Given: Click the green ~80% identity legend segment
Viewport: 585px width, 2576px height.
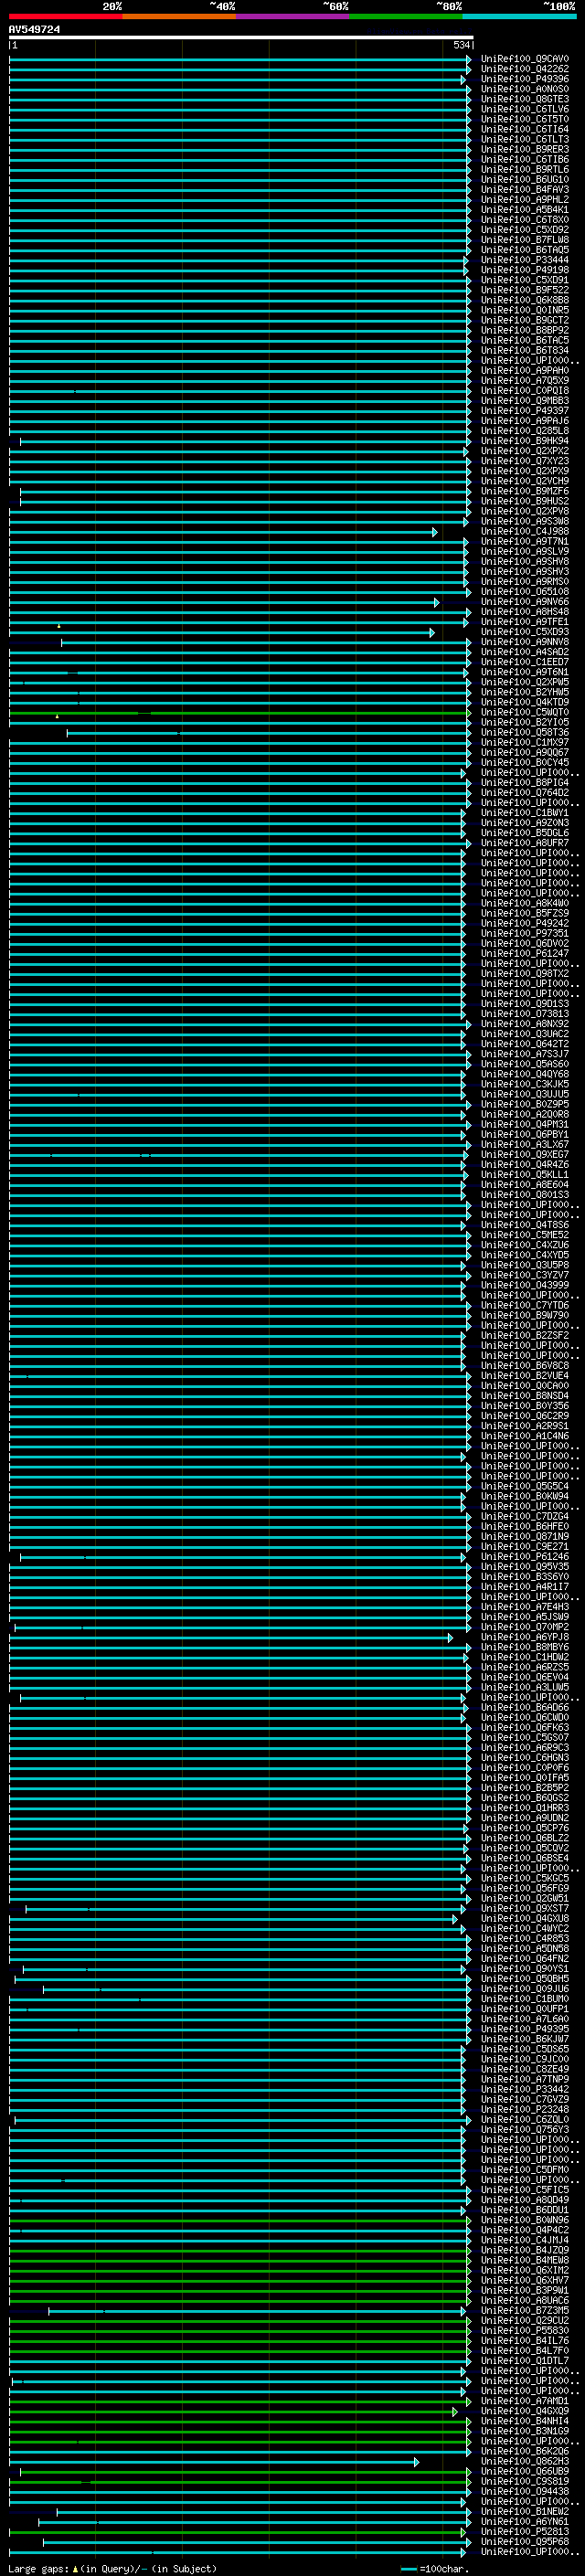Looking at the screenshot, I should tap(406, 16).
